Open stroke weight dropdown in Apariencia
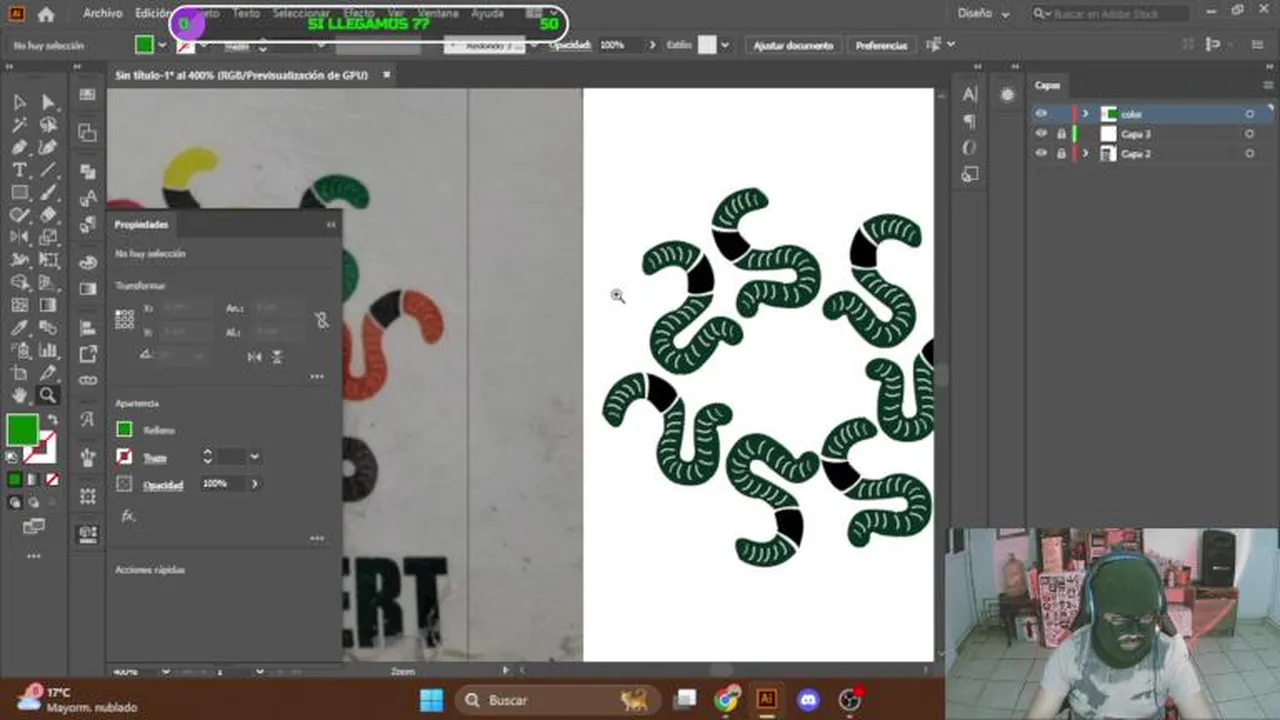The width and height of the screenshot is (1280, 720). (255, 457)
